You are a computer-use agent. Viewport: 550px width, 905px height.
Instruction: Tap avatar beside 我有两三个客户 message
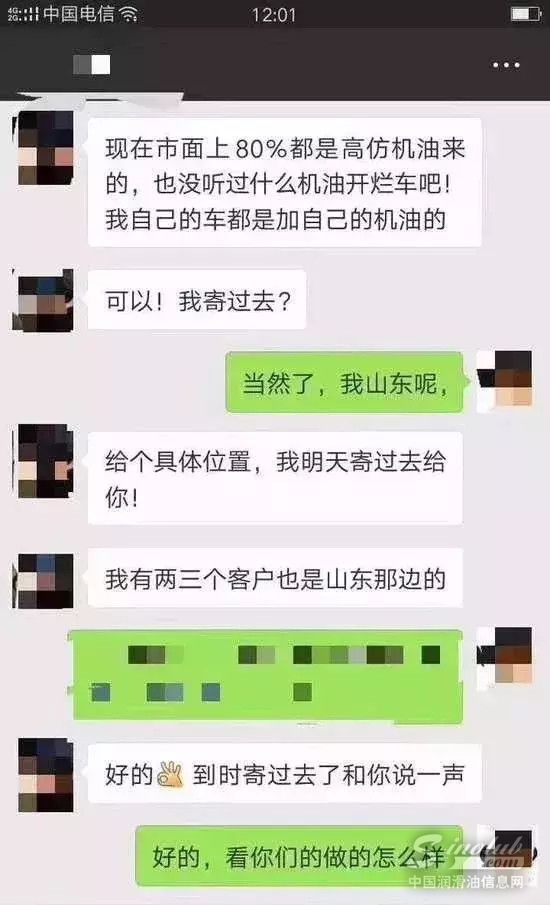point(46,580)
